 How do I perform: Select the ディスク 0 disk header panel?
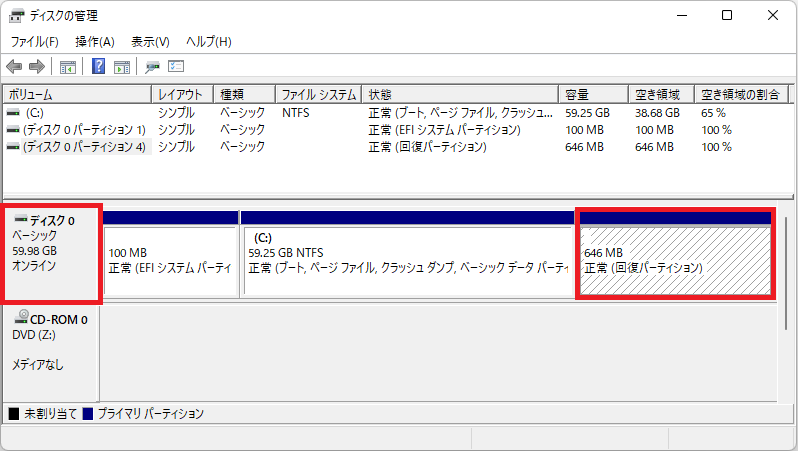[x=51, y=253]
